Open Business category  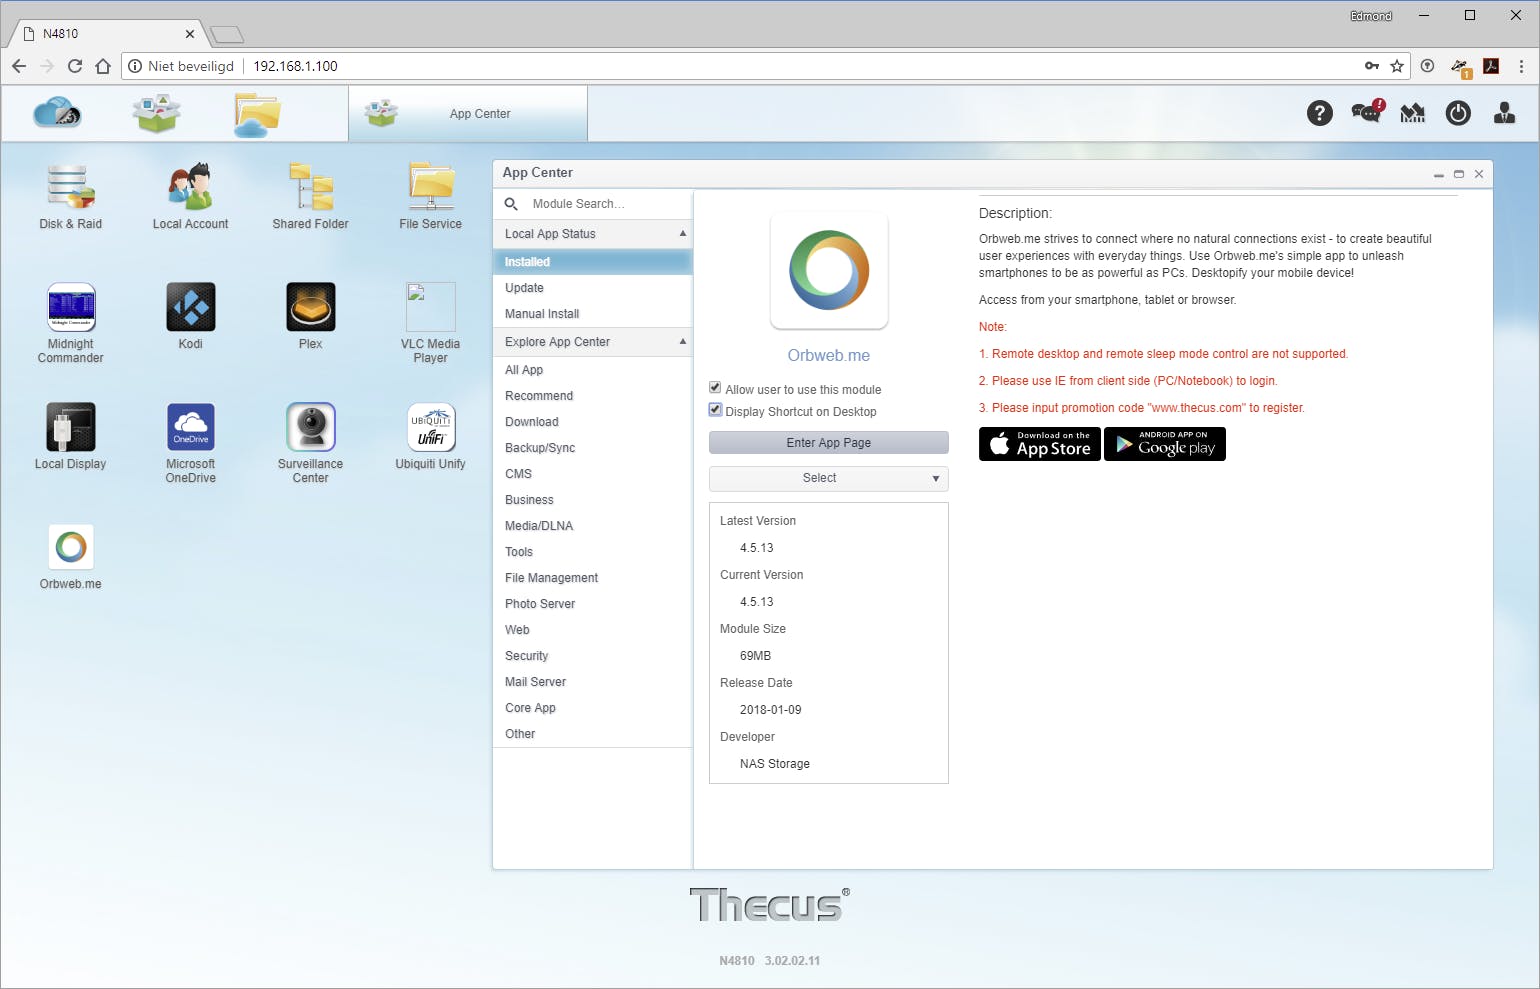(x=592, y=500)
